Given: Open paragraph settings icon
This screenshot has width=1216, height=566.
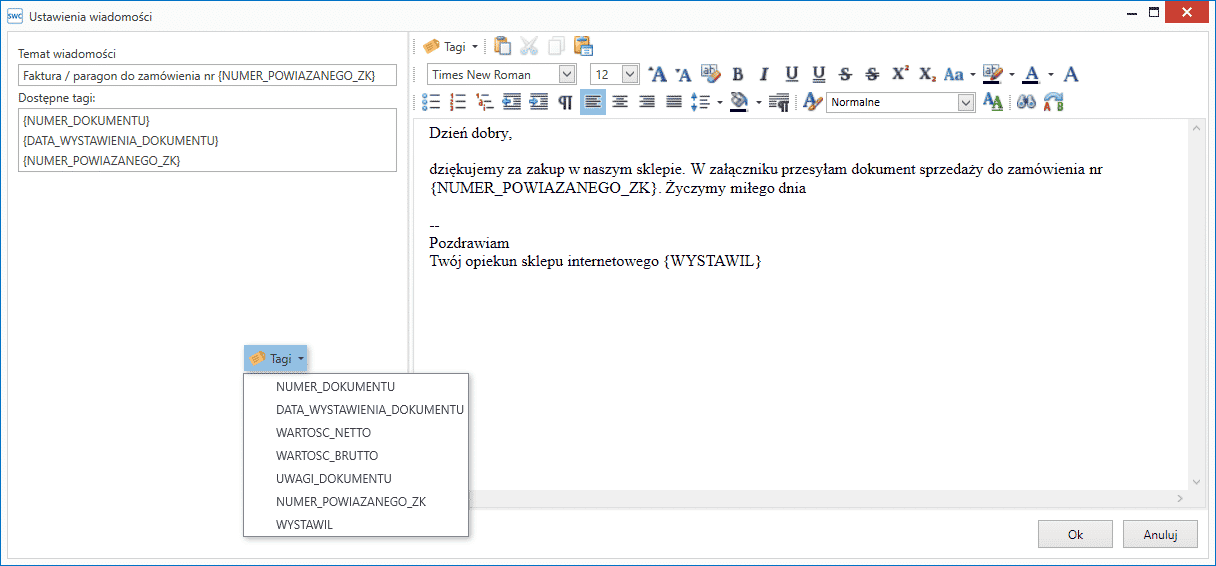Looking at the screenshot, I should [780, 102].
